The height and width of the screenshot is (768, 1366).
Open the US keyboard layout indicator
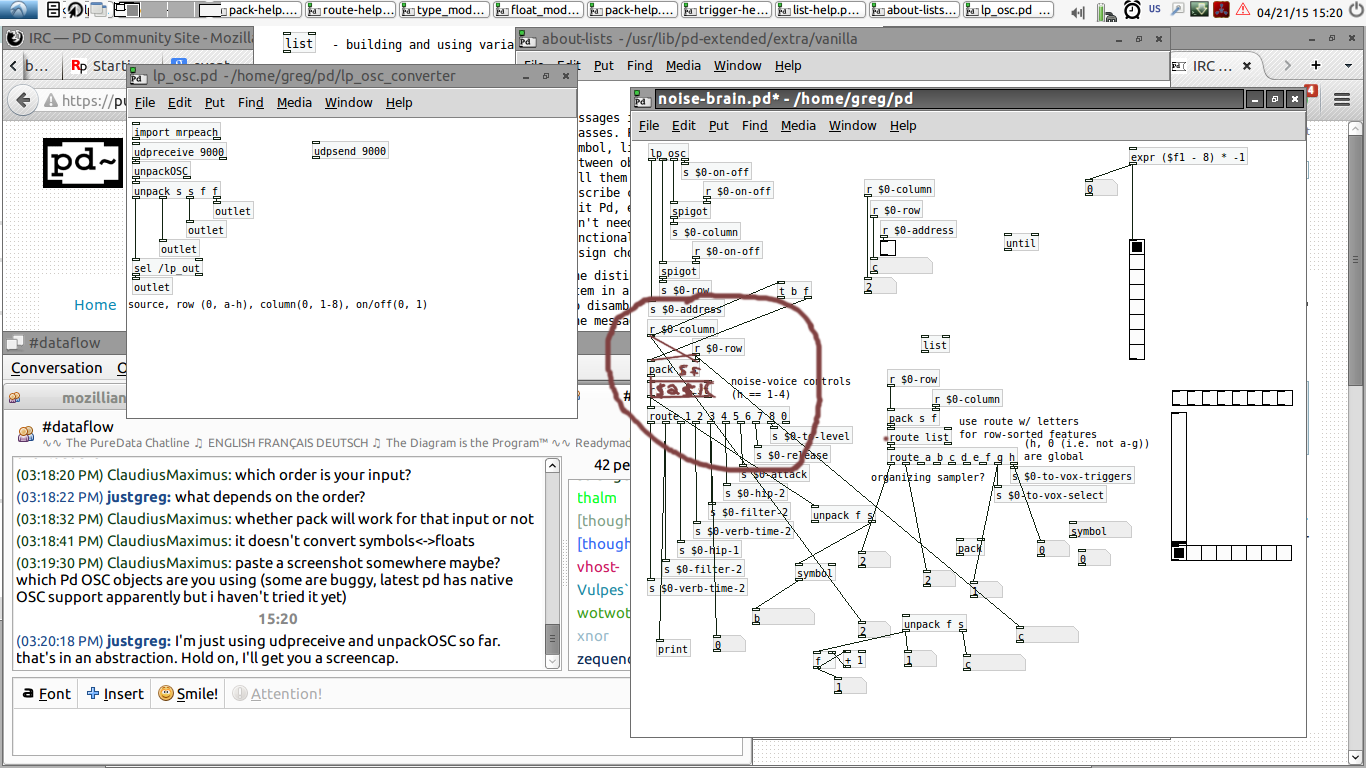coord(1155,10)
